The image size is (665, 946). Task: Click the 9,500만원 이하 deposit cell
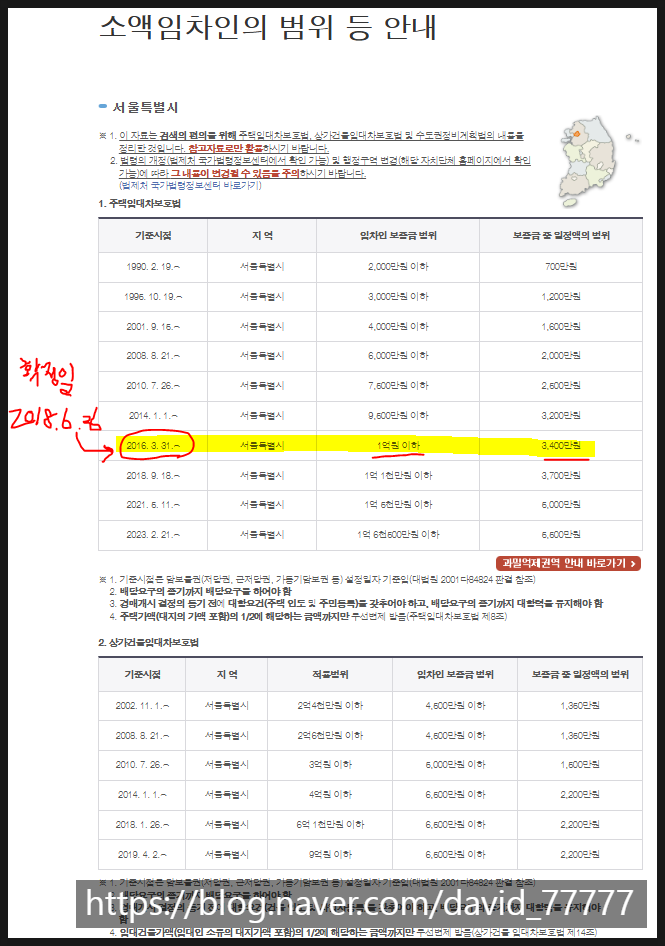tap(398, 416)
